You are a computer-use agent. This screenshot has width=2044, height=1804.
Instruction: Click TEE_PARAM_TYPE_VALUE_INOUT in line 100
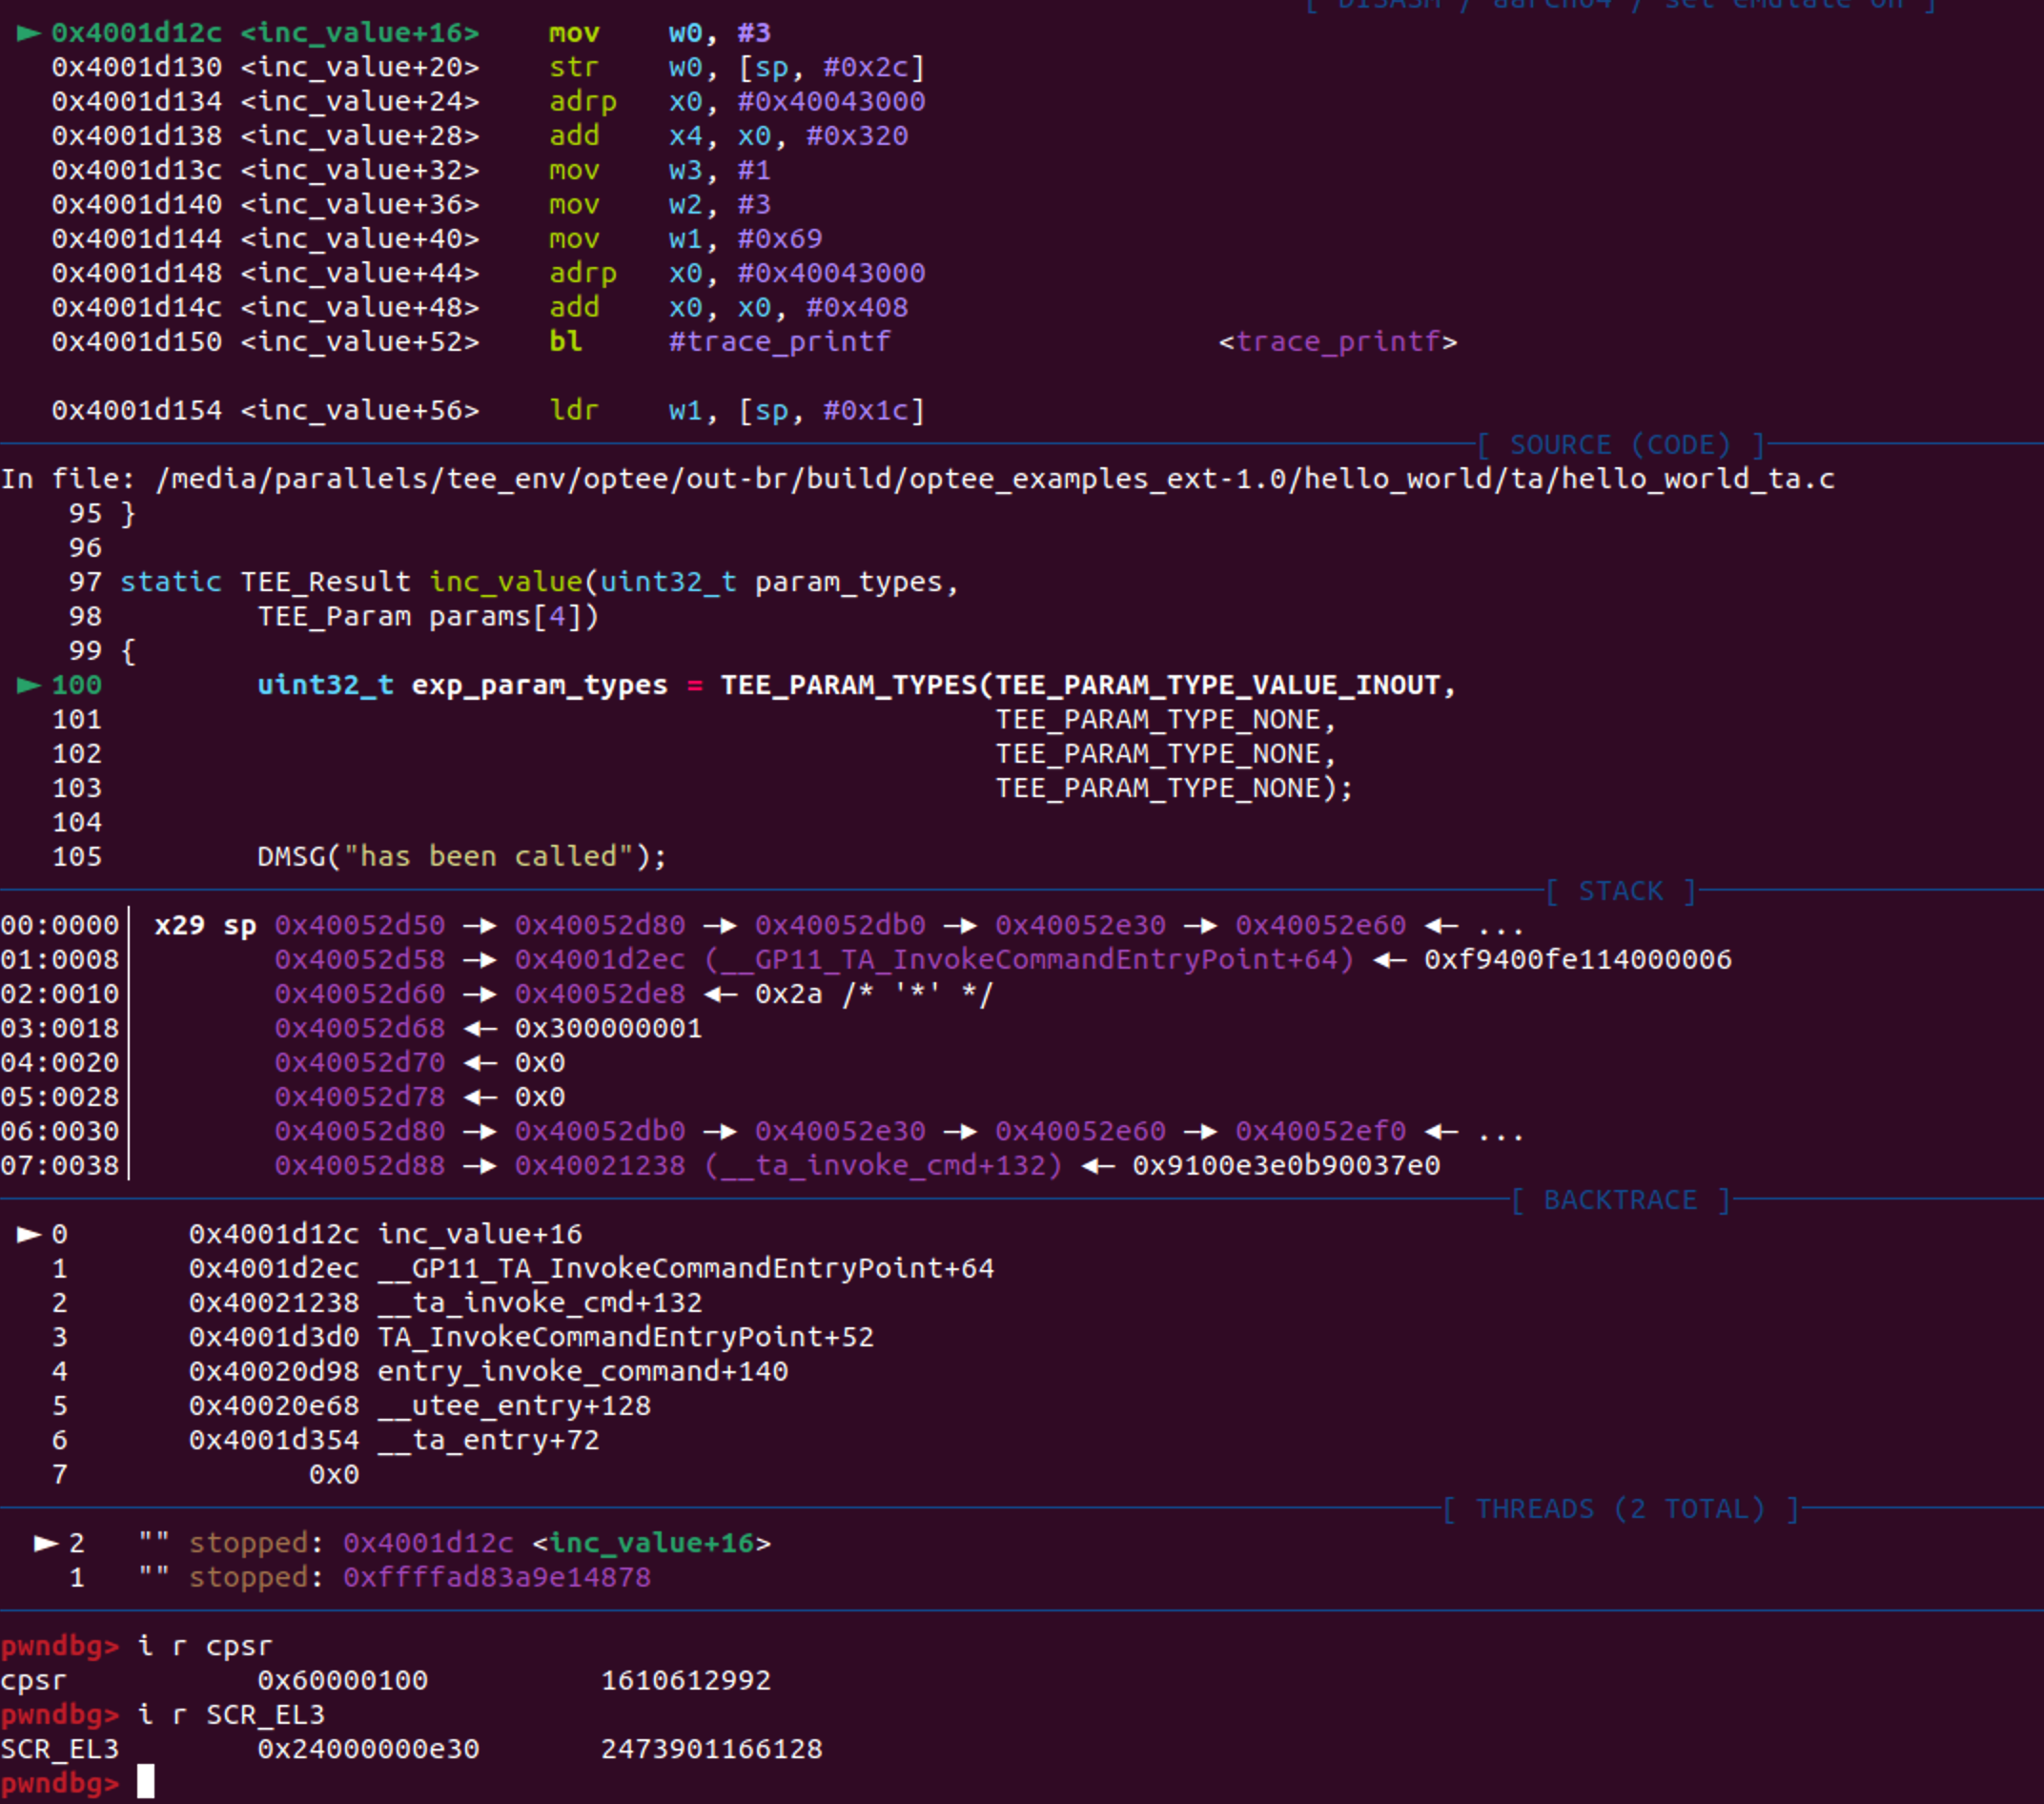[1217, 685]
